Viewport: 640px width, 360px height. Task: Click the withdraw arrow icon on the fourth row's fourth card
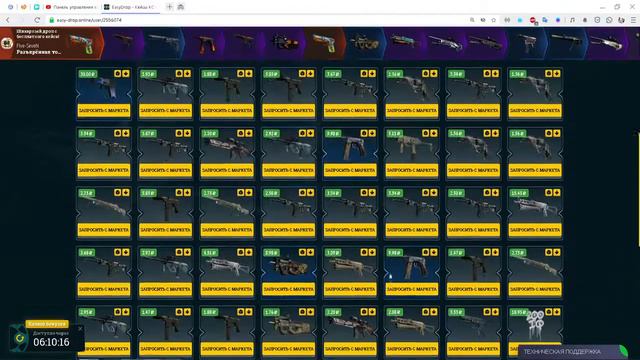311,252
